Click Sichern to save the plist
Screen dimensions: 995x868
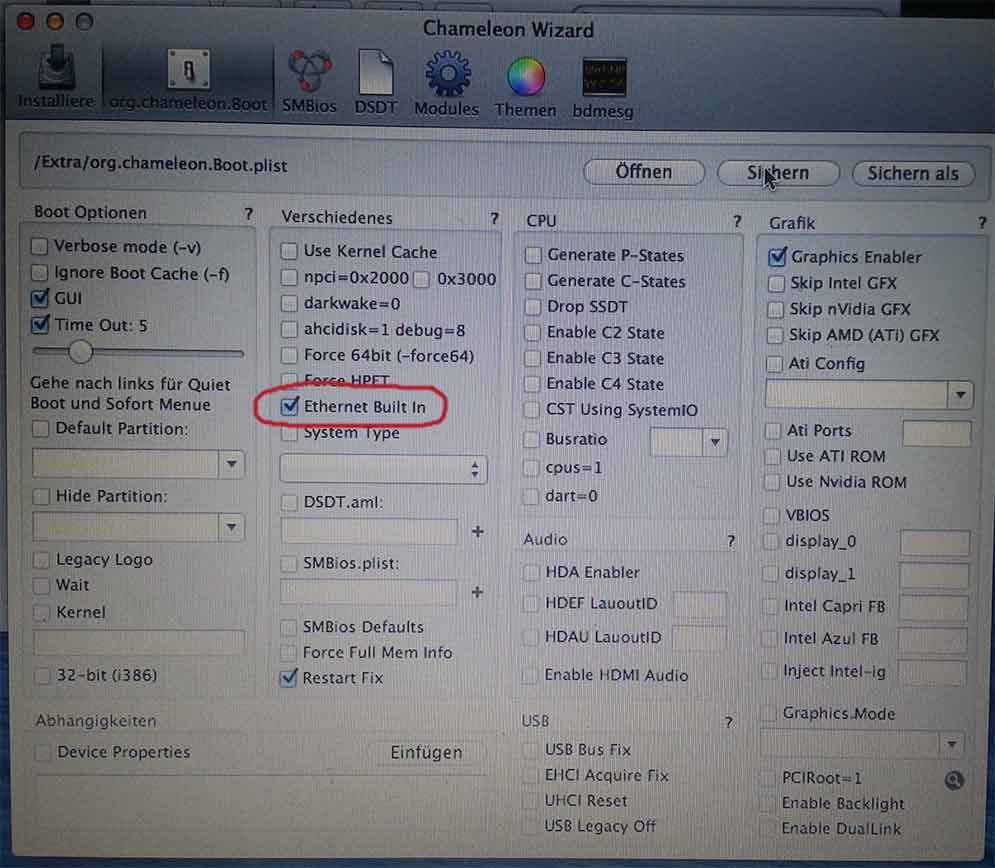[778, 173]
